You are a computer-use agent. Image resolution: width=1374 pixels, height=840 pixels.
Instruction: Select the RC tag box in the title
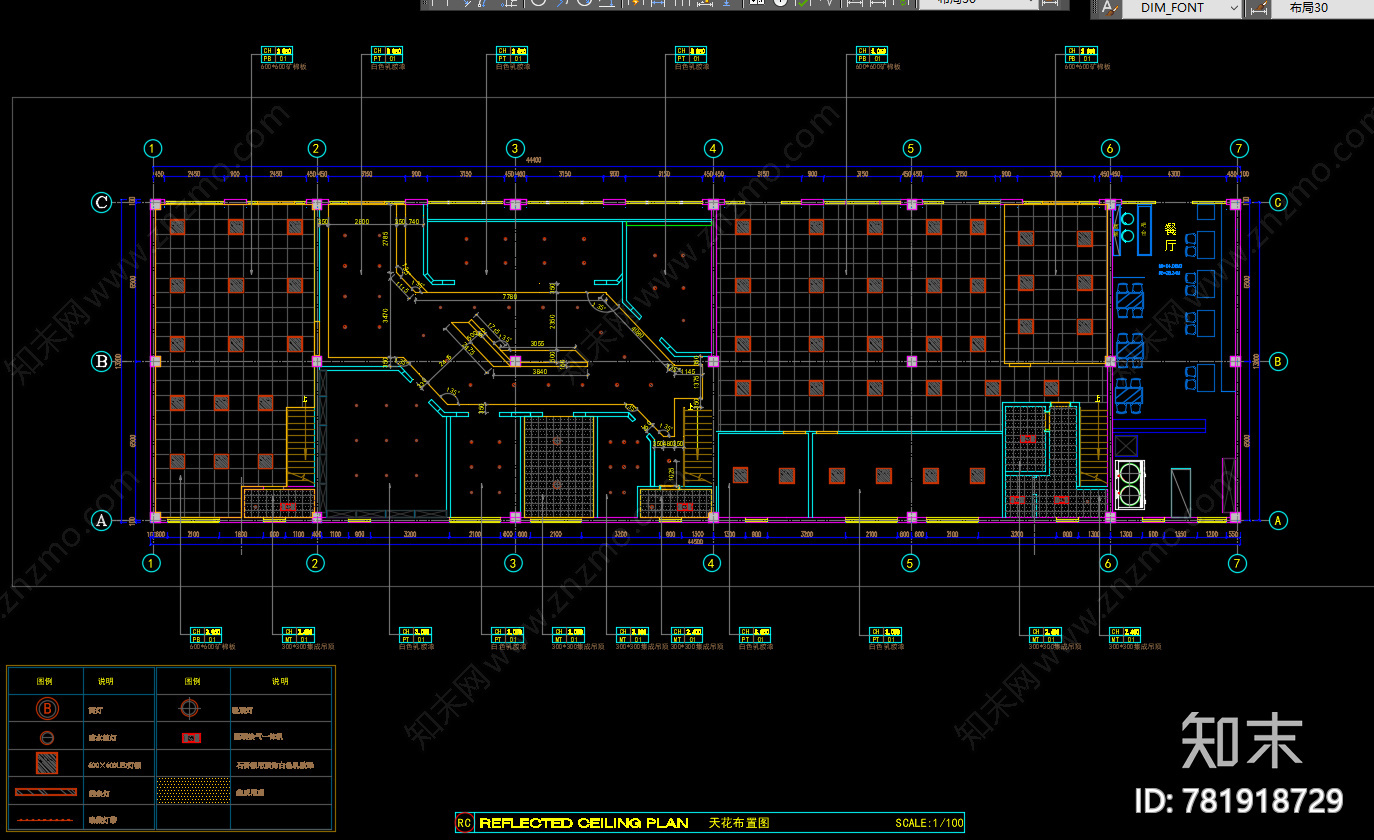click(x=464, y=823)
